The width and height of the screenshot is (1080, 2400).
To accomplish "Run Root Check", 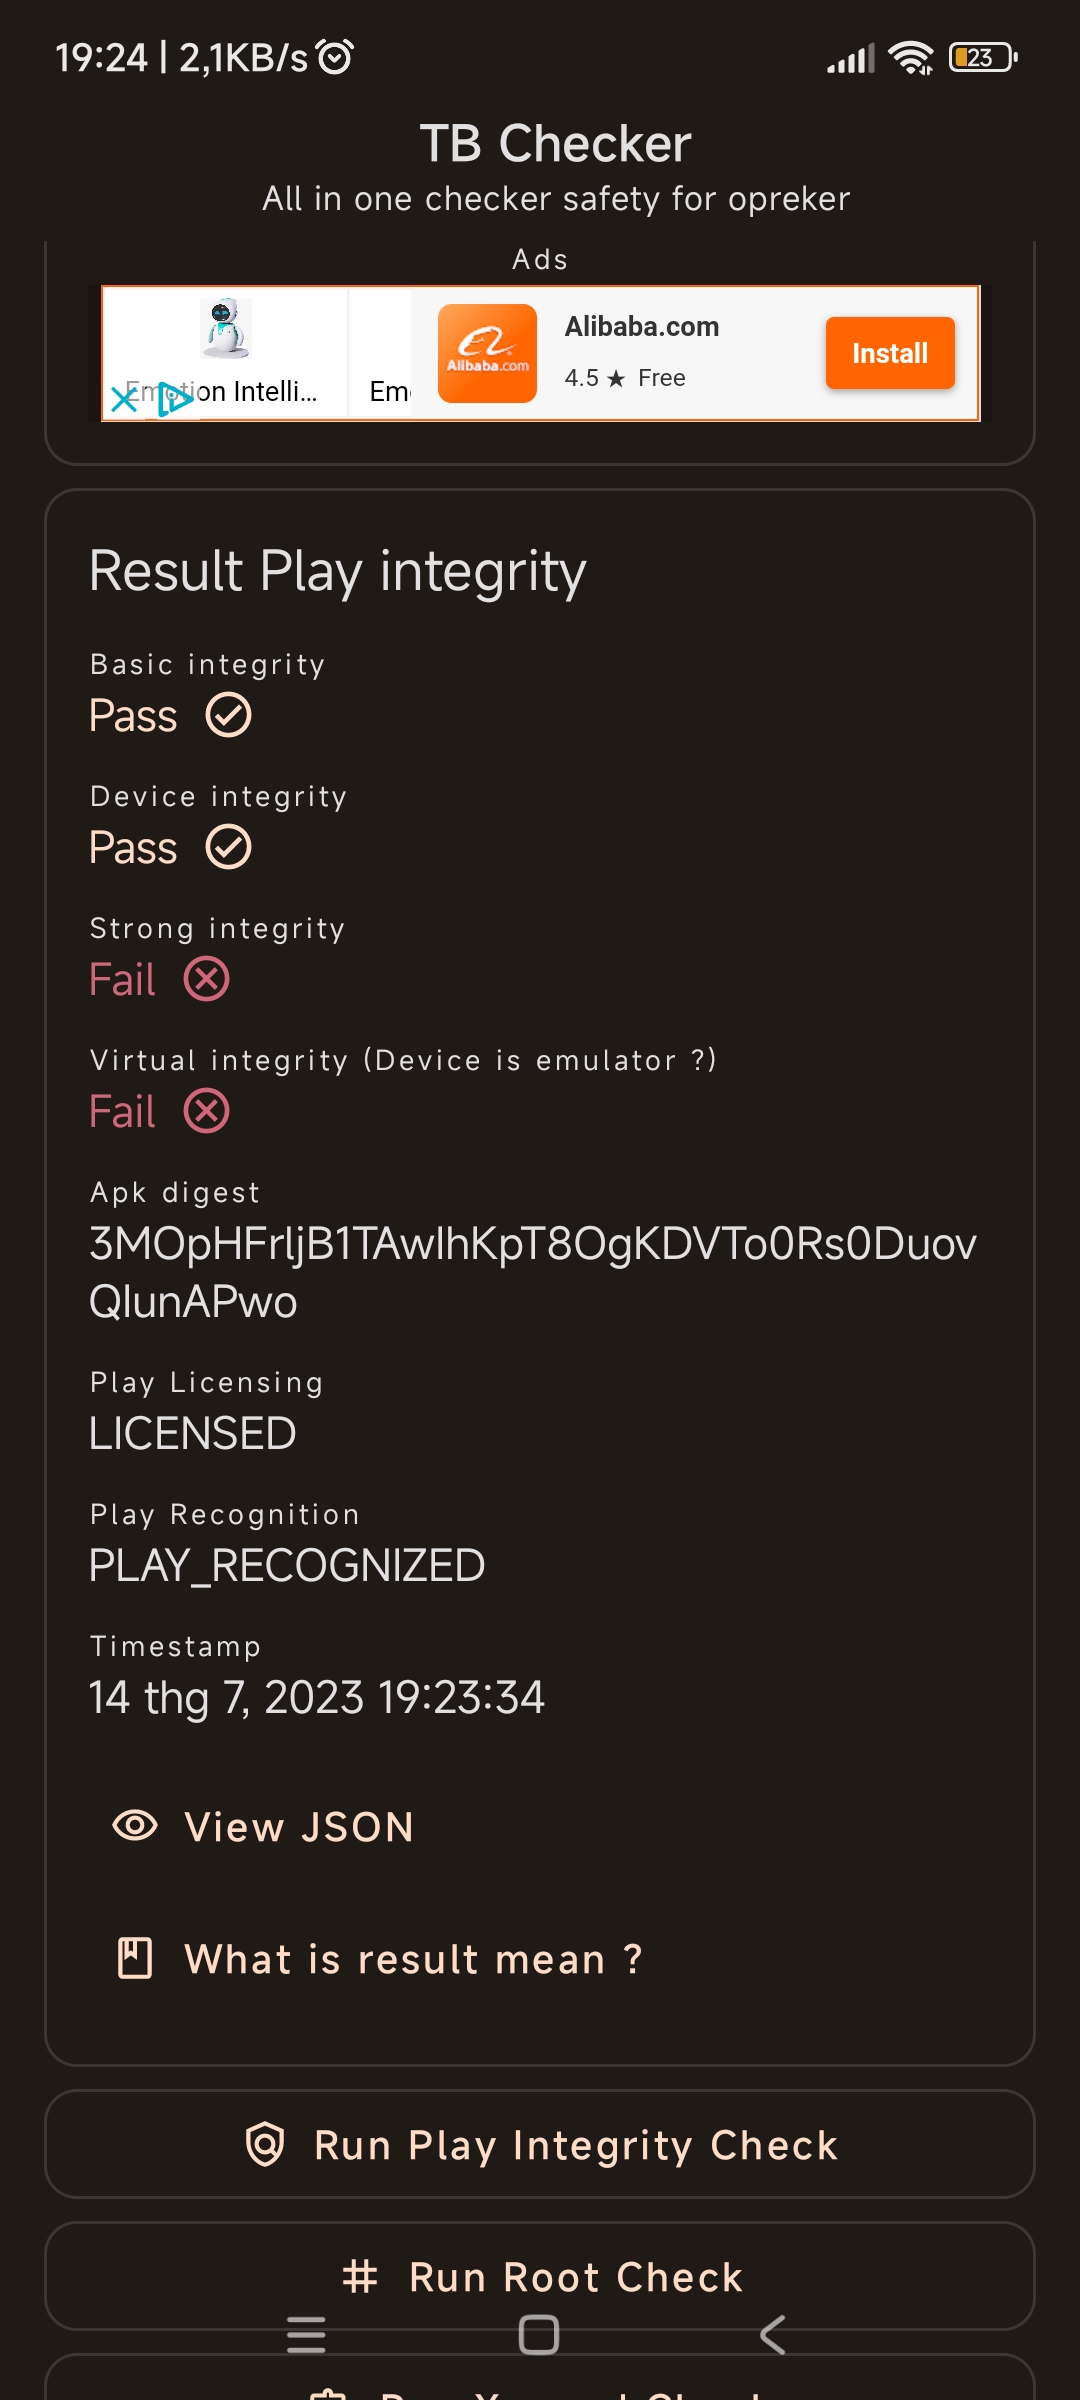I will pyautogui.click(x=540, y=2276).
